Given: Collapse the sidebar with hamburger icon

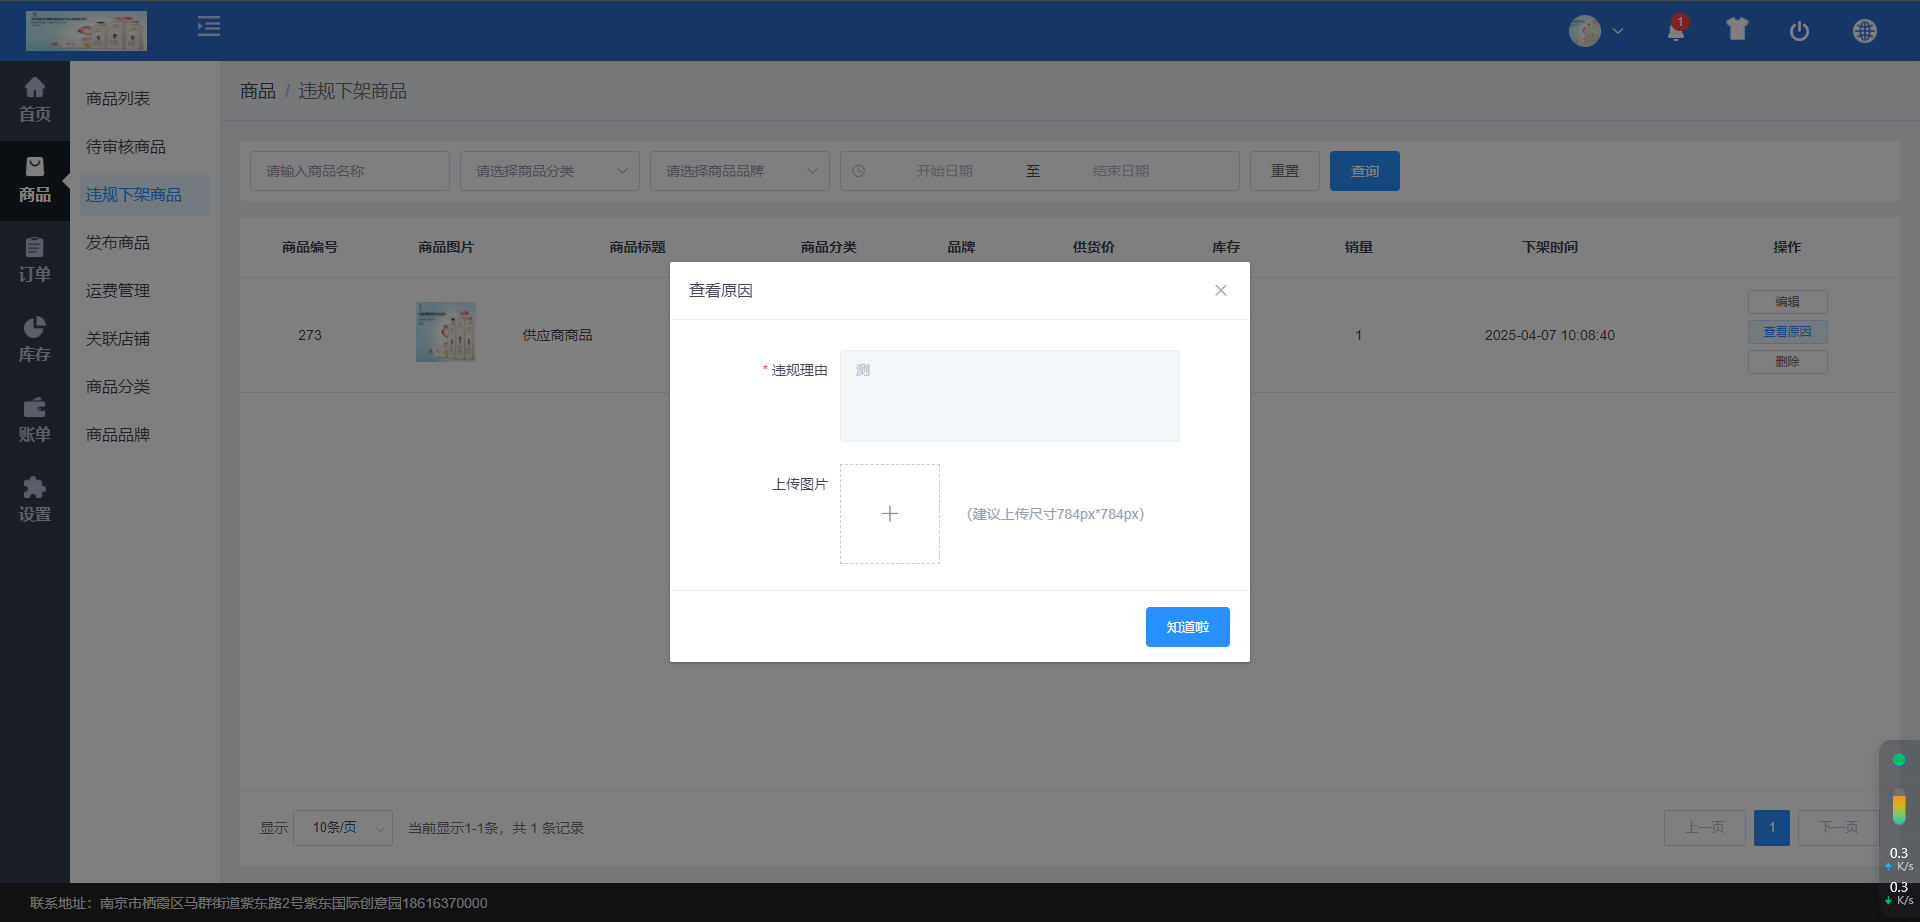Looking at the screenshot, I should pos(209,27).
